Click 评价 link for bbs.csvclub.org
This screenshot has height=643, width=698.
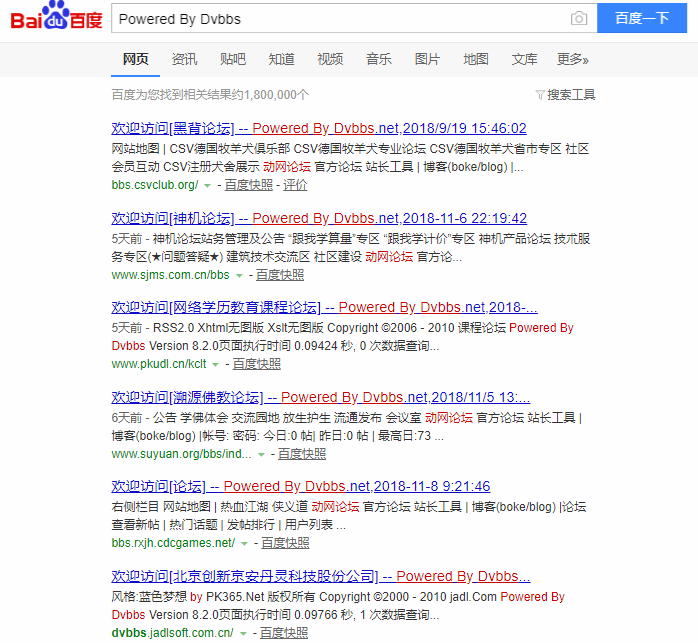click(295, 185)
